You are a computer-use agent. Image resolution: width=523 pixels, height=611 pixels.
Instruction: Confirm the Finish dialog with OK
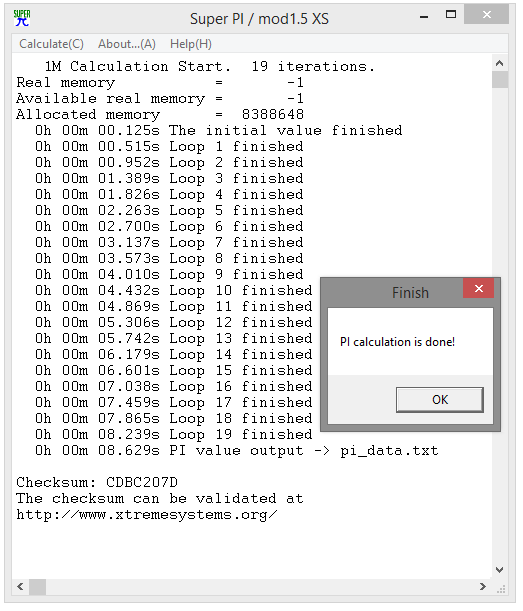point(440,399)
